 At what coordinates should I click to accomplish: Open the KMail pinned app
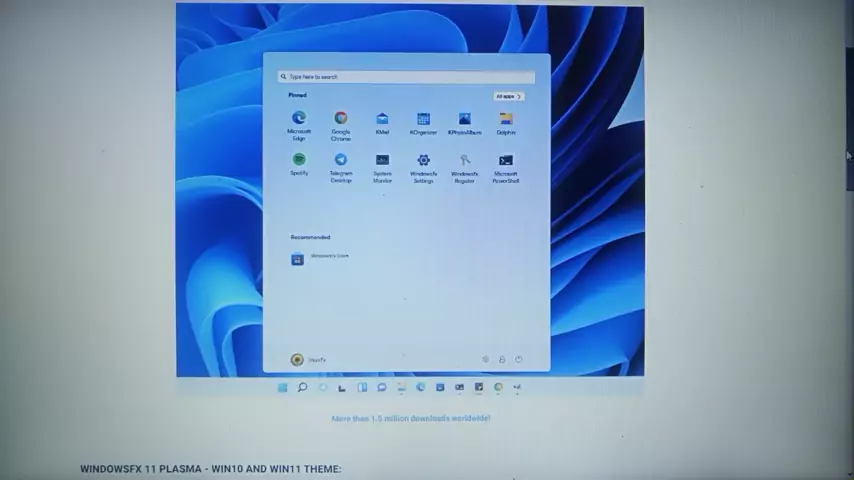[x=382, y=123]
